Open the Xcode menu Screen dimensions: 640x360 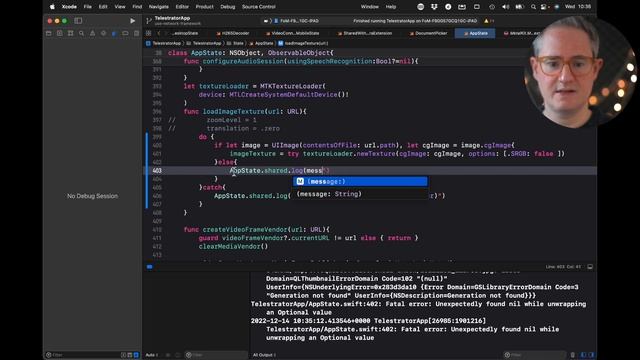(x=69, y=7)
